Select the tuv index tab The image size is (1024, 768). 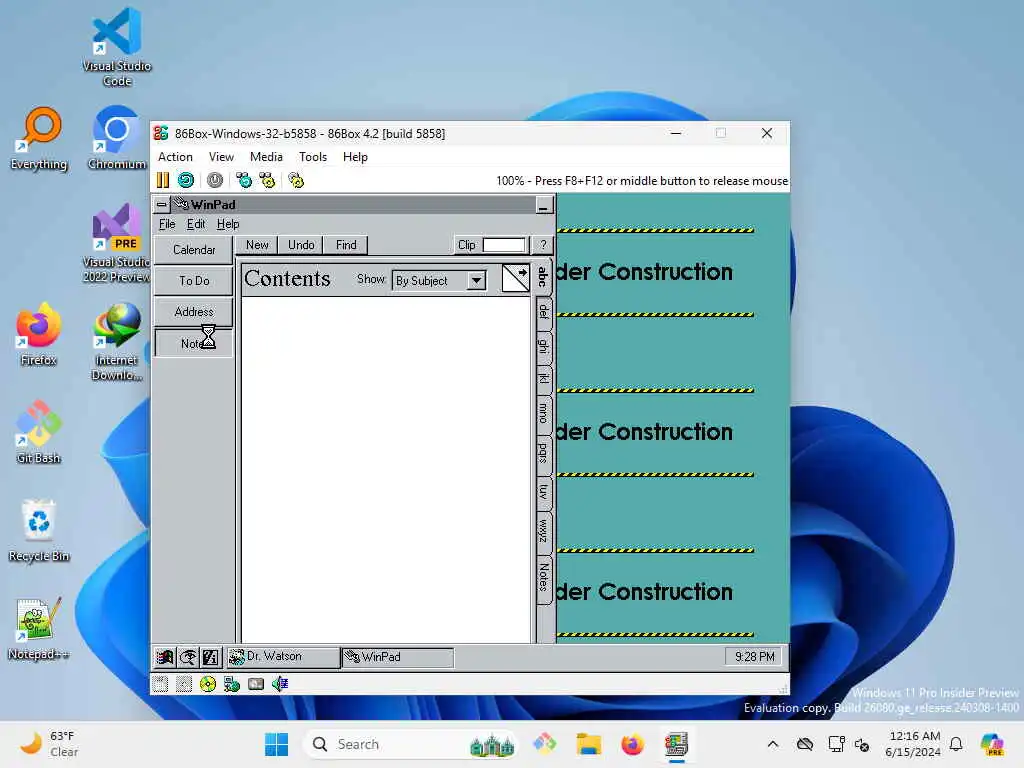(543, 492)
